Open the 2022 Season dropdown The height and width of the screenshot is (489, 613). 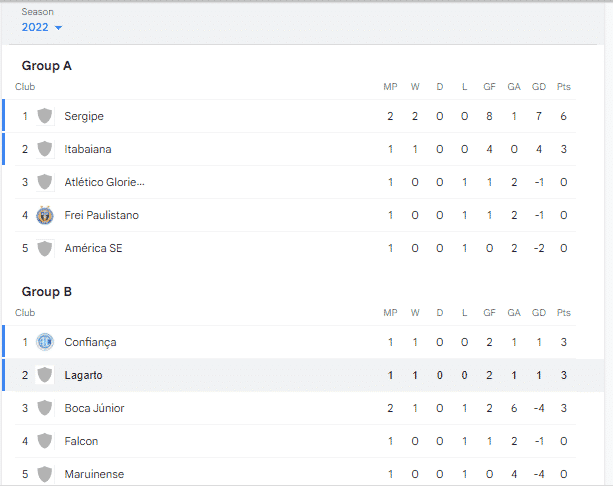pos(42,27)
